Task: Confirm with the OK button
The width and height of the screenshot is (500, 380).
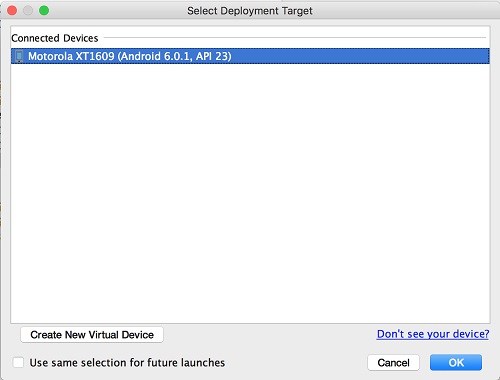Action: point(456,362)
